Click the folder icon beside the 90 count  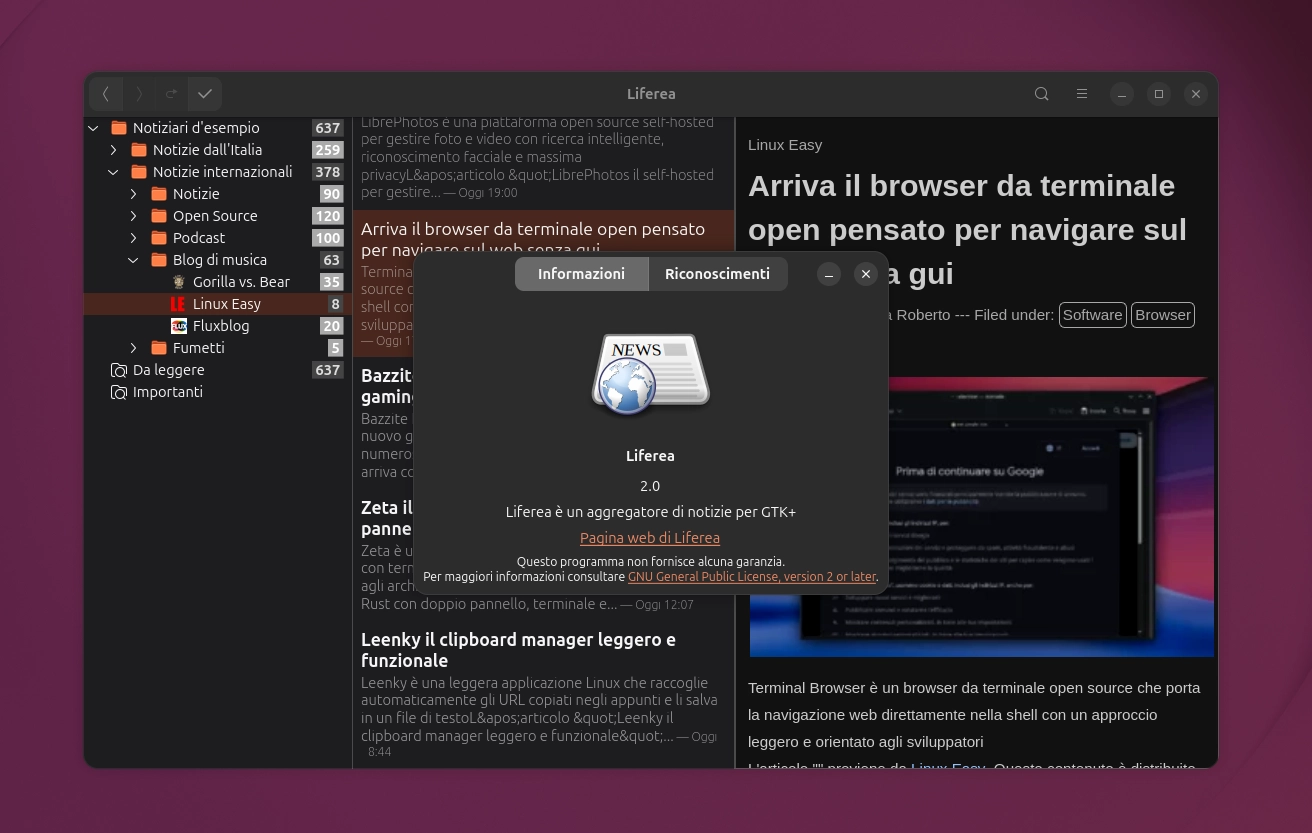159,194
